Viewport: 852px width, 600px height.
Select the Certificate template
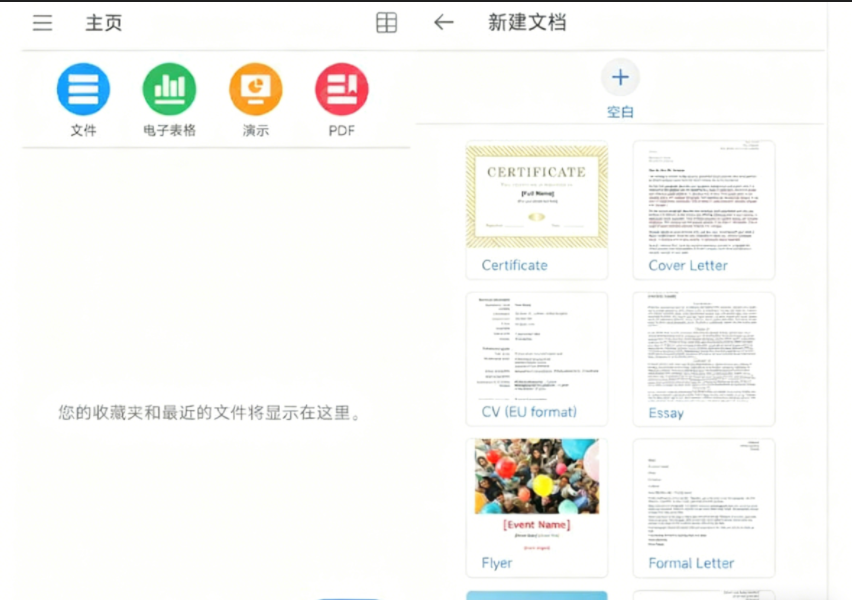[x=536, y=195]
